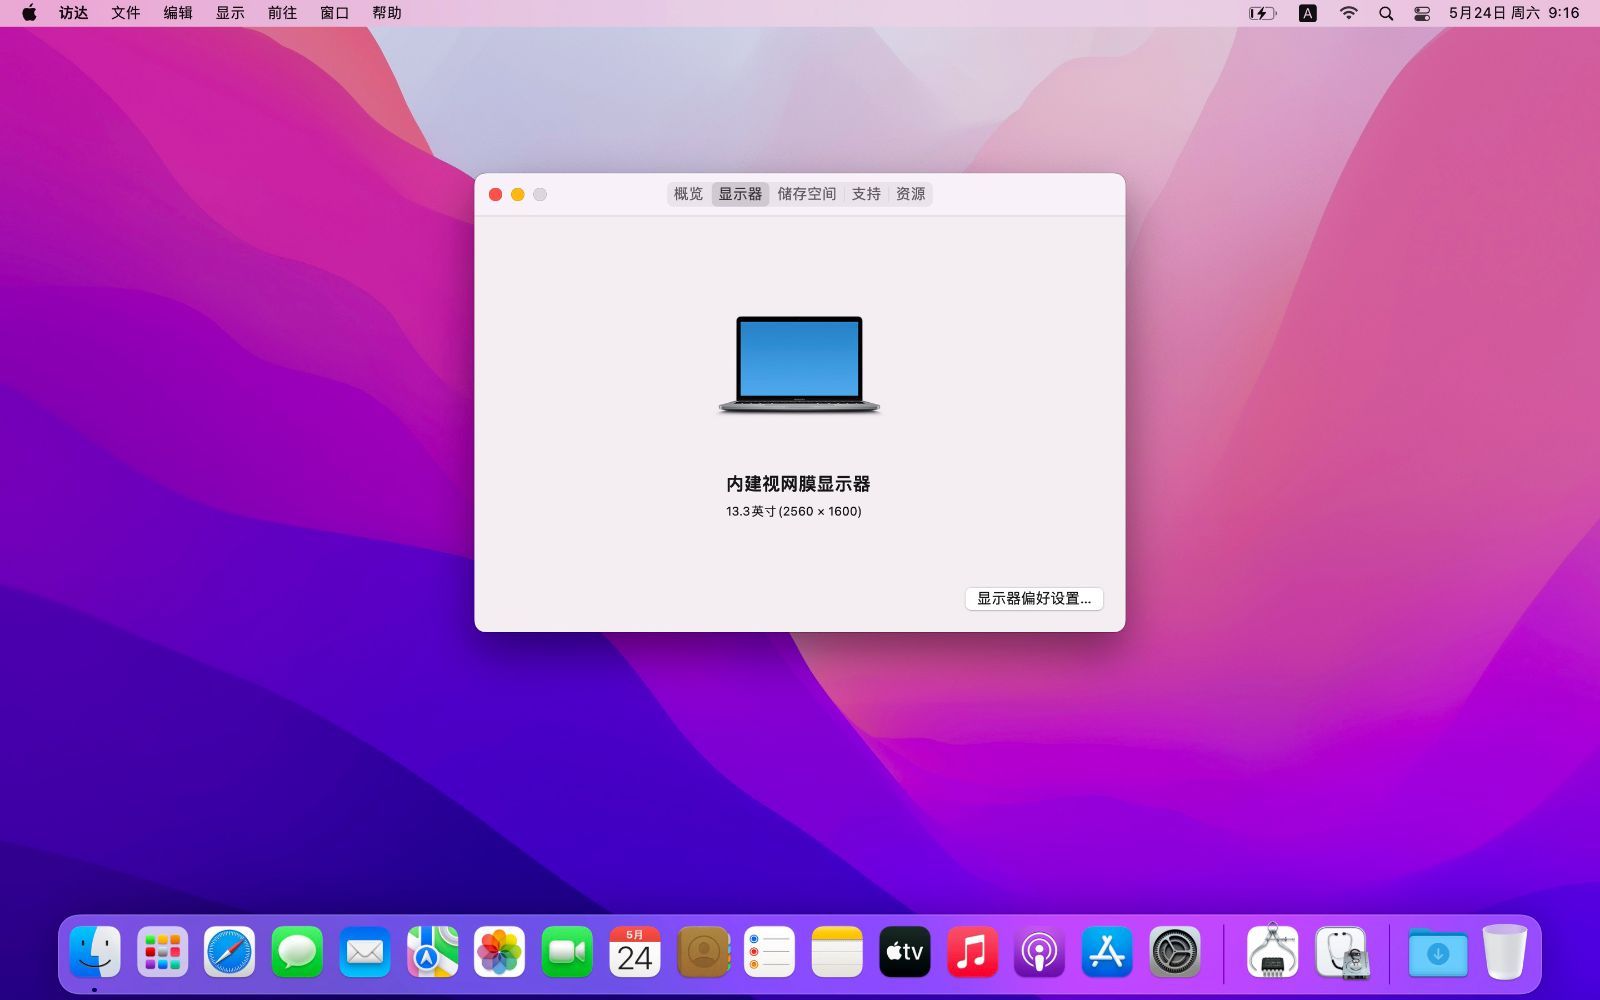Open the Notes app icon

point(837,952)
